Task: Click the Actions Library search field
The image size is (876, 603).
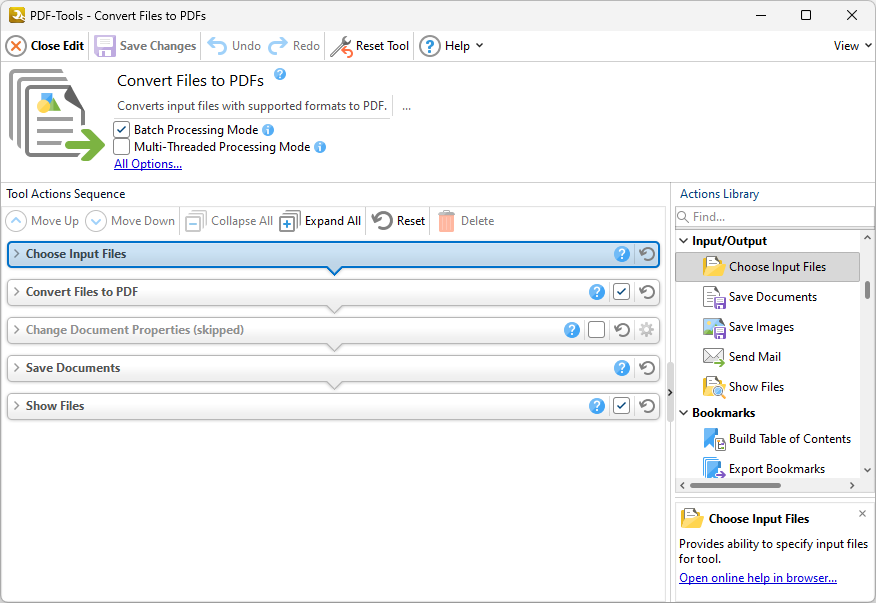Action: tap(774, 217)
